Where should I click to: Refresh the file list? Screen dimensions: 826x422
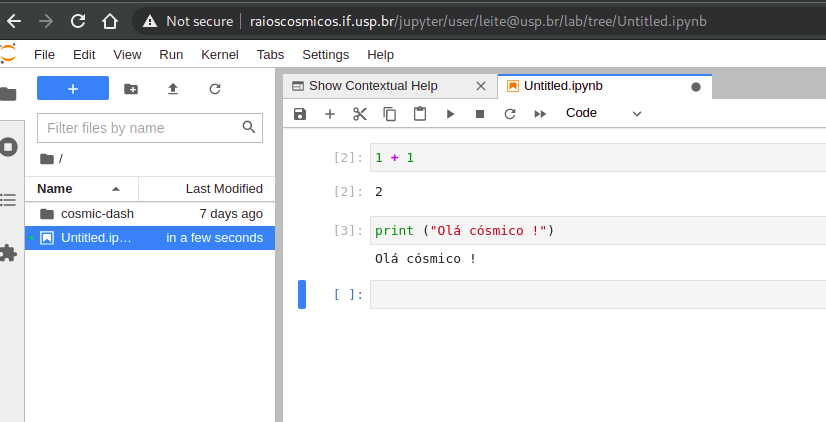coord(215,89)
